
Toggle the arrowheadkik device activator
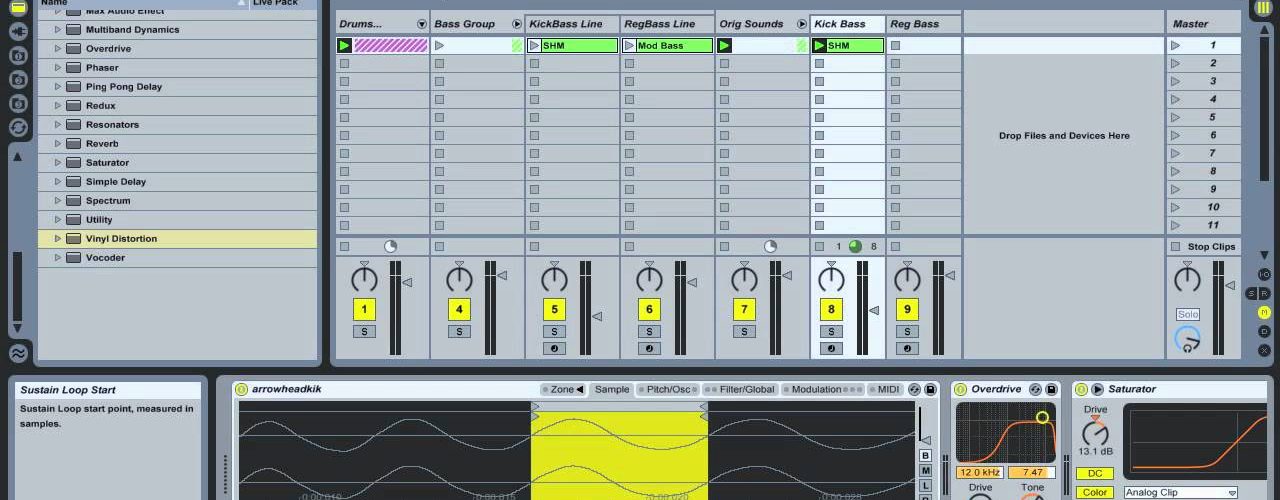(241, 389)
